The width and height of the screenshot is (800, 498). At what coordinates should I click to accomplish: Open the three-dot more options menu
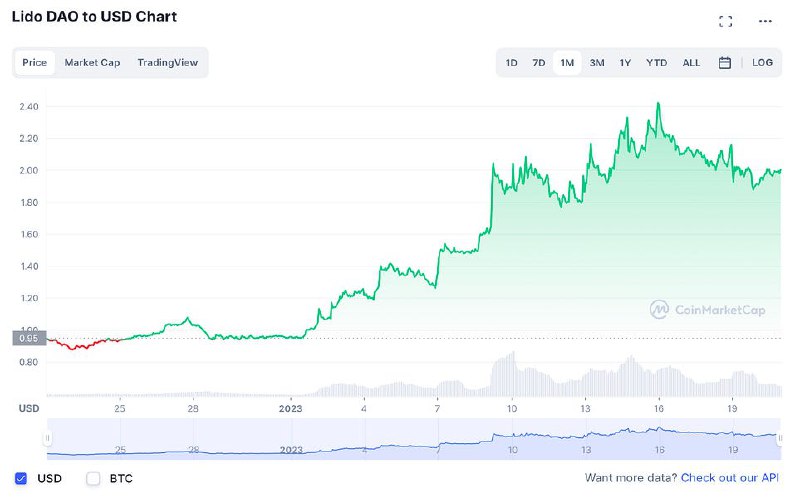click(x=766, y=22)
